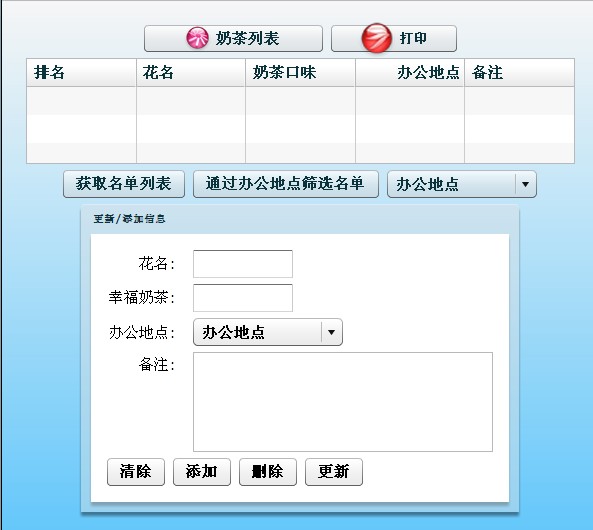Sort by the 花名 column header
The width and height of the screenshot is (593, 530).
coord(191,72)
